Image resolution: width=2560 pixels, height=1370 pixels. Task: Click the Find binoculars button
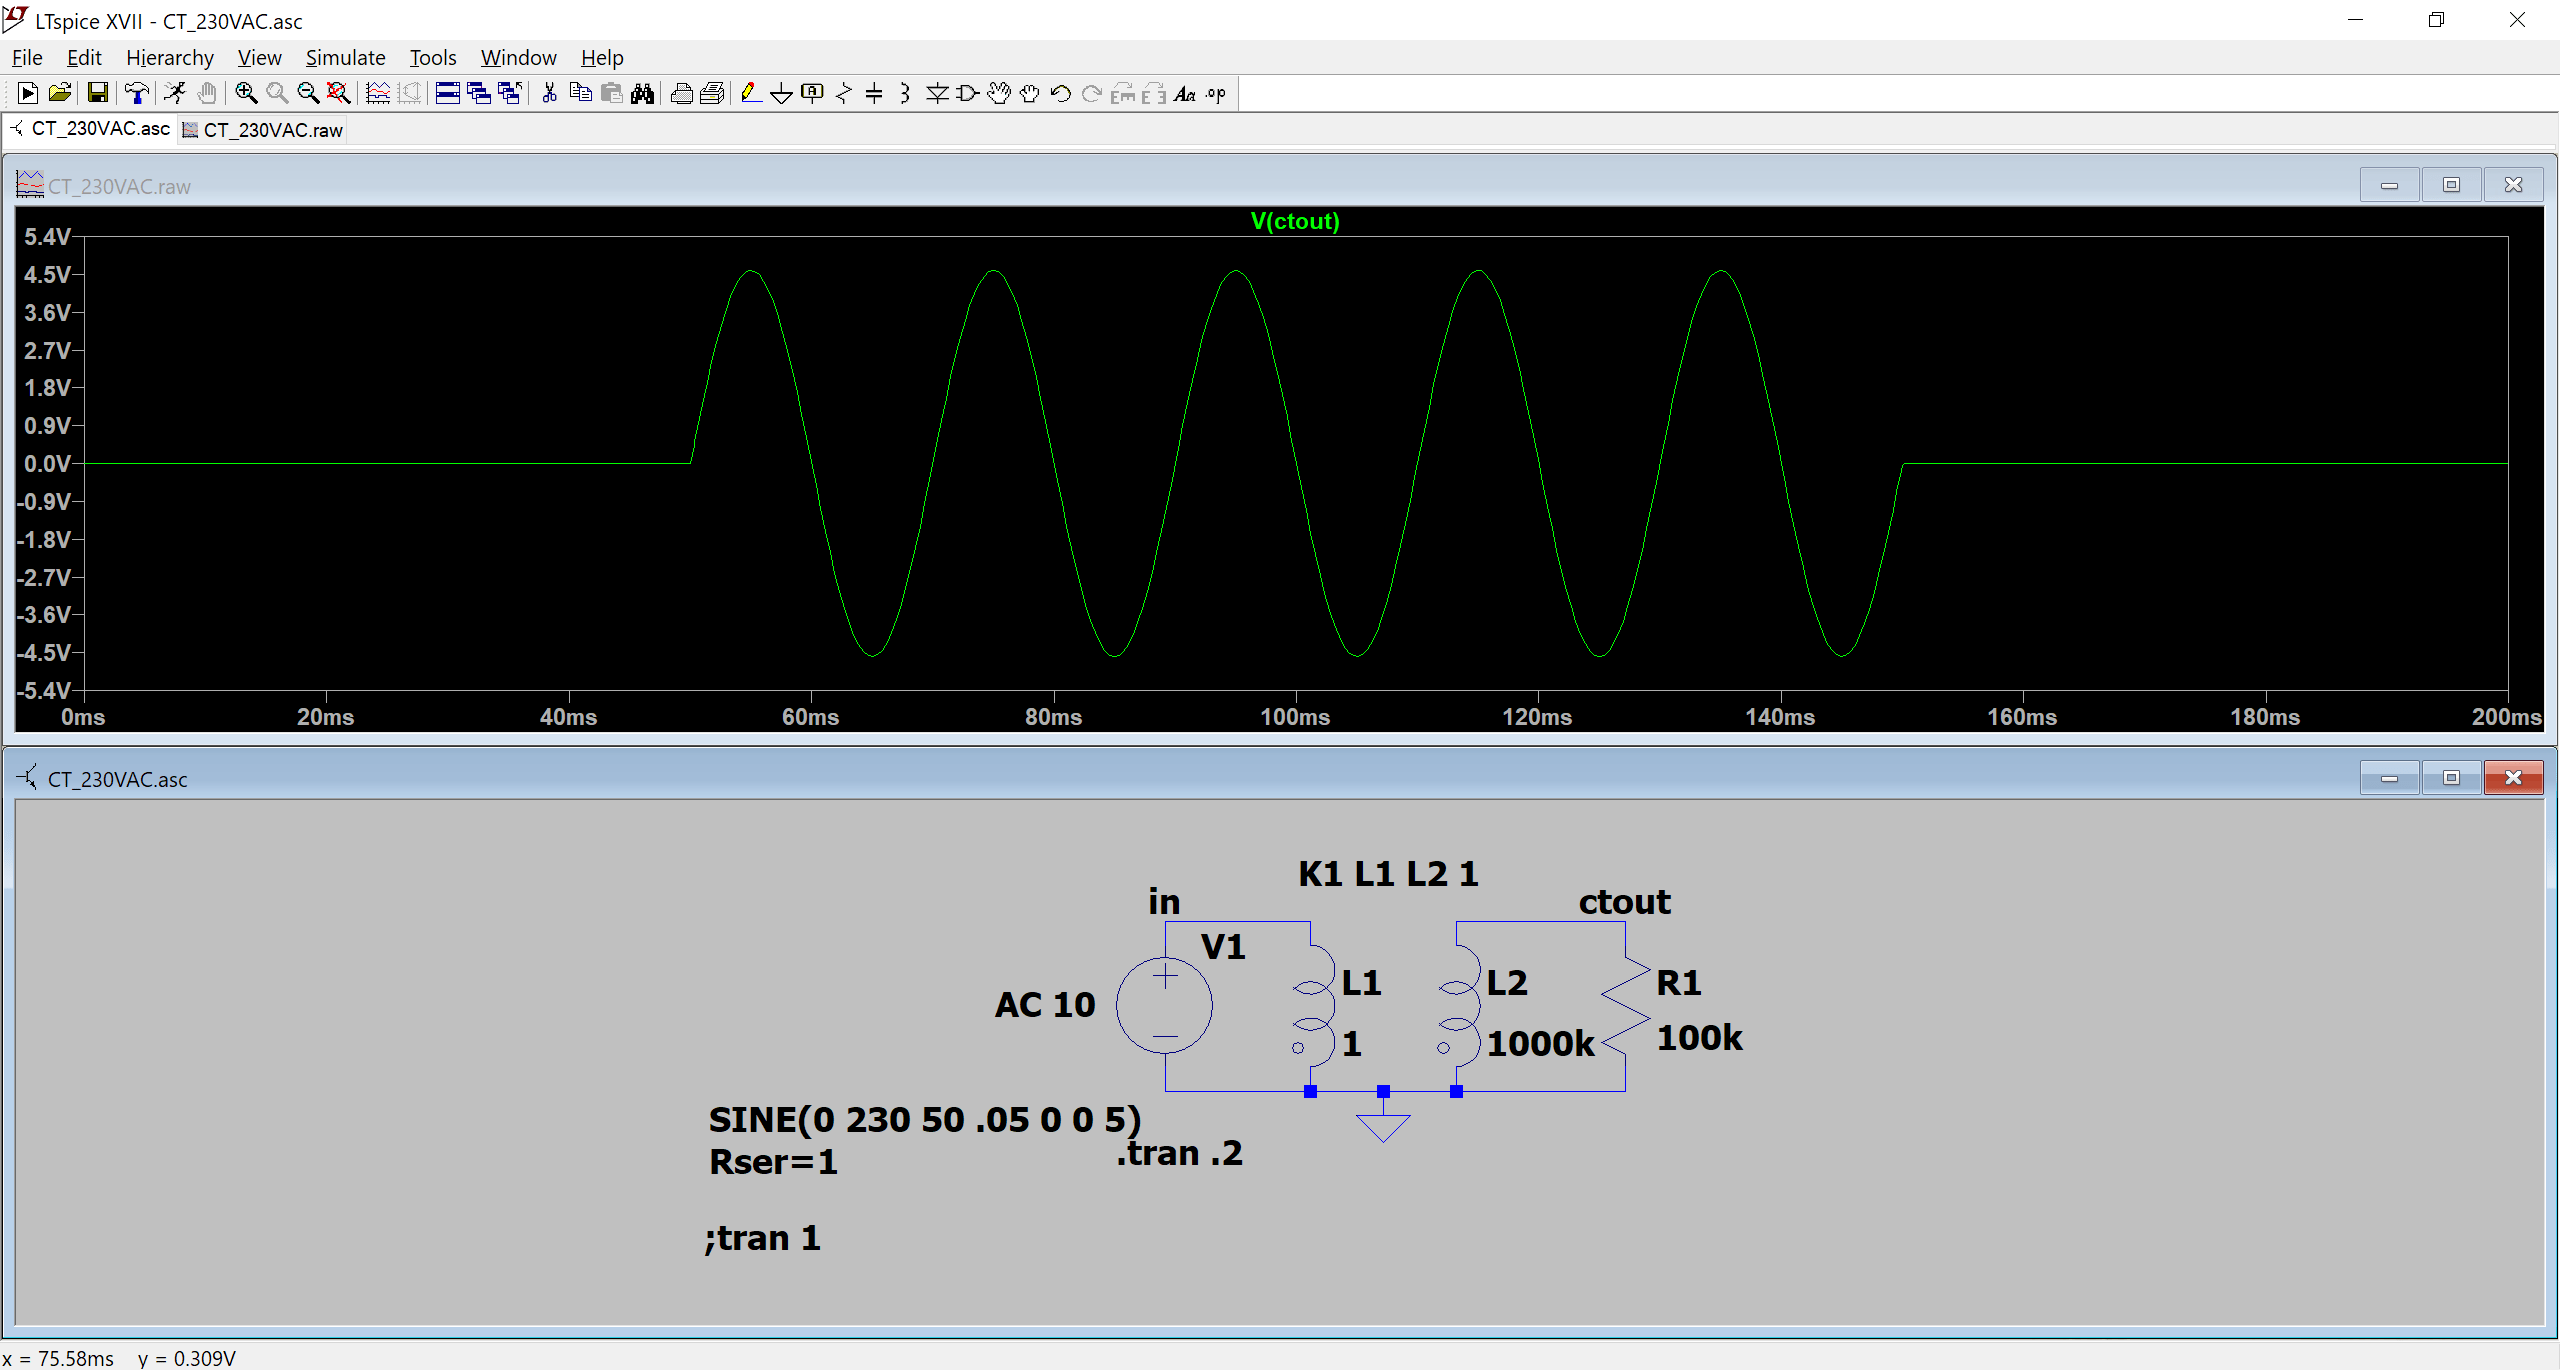point(643,93)
